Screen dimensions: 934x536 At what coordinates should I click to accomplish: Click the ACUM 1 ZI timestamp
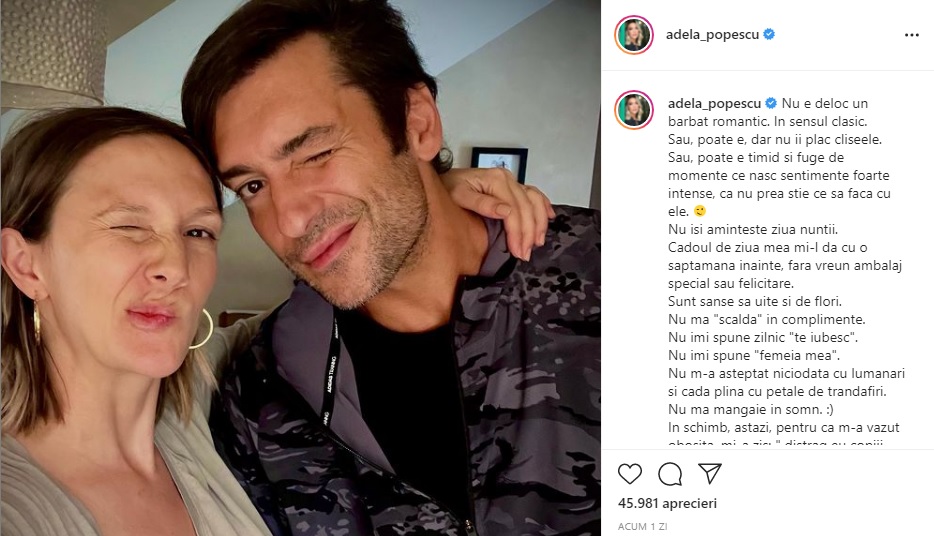tap(642, 526)
